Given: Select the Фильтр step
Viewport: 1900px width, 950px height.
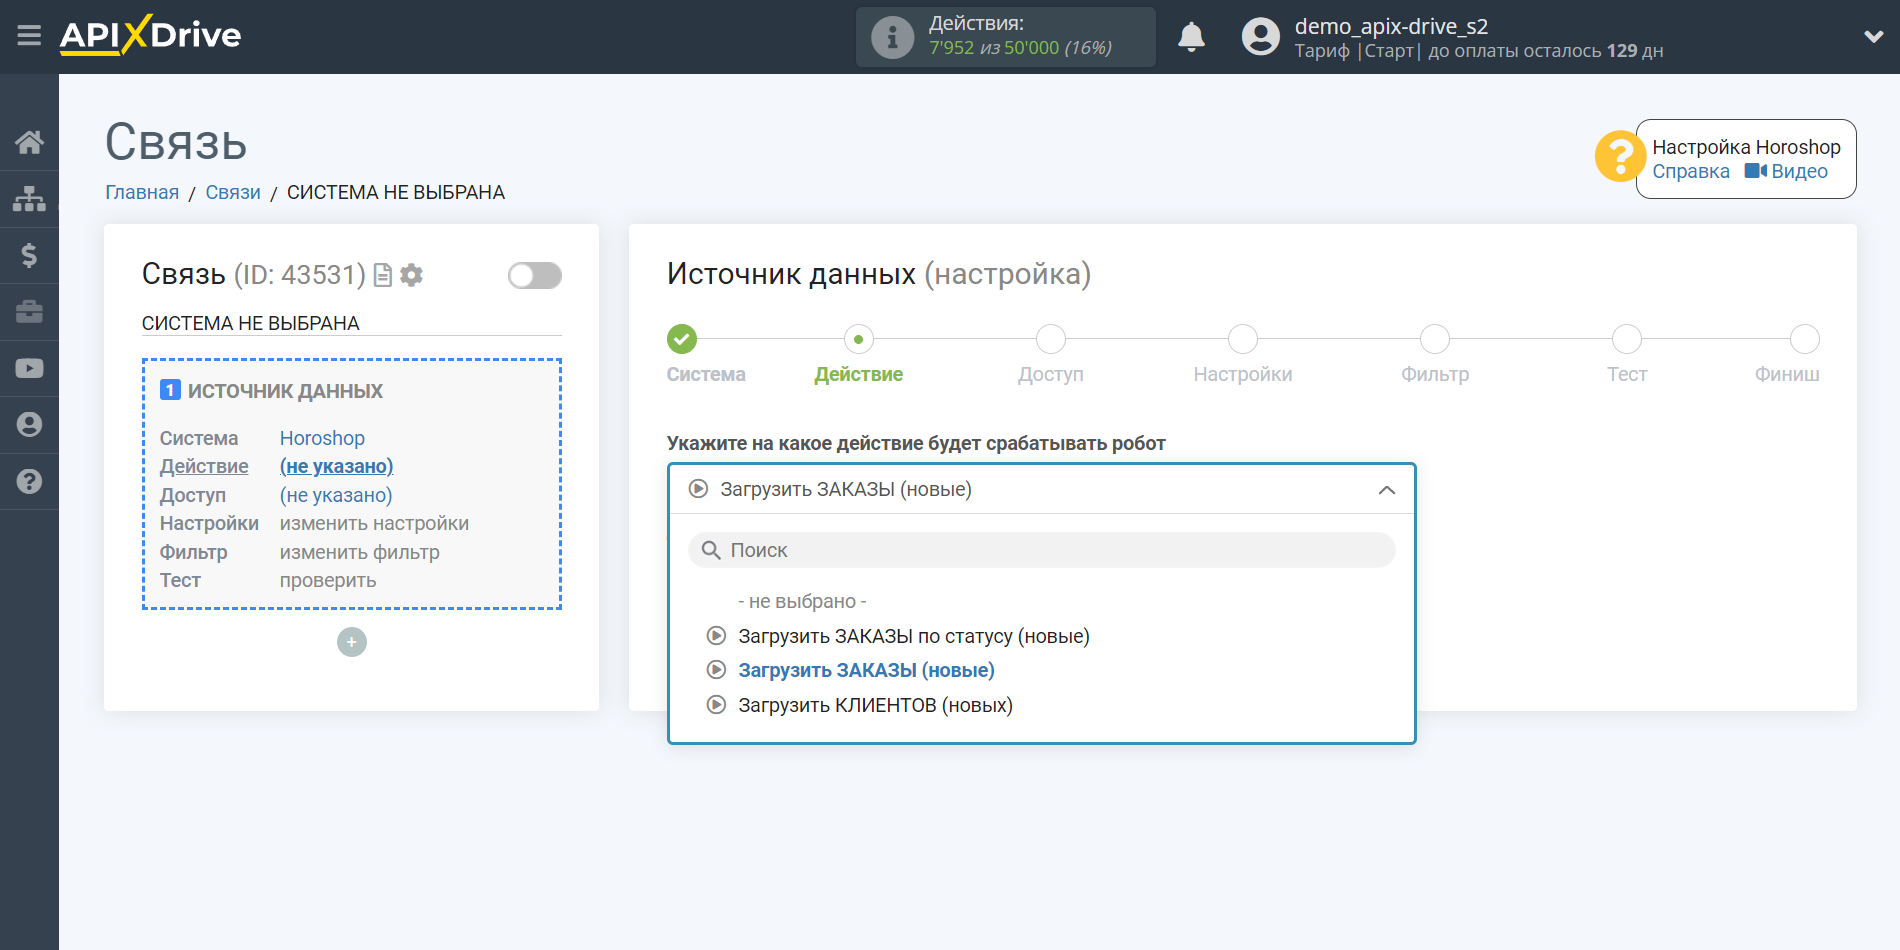Looking at the screenshot, I should [x=1434, y=339].
